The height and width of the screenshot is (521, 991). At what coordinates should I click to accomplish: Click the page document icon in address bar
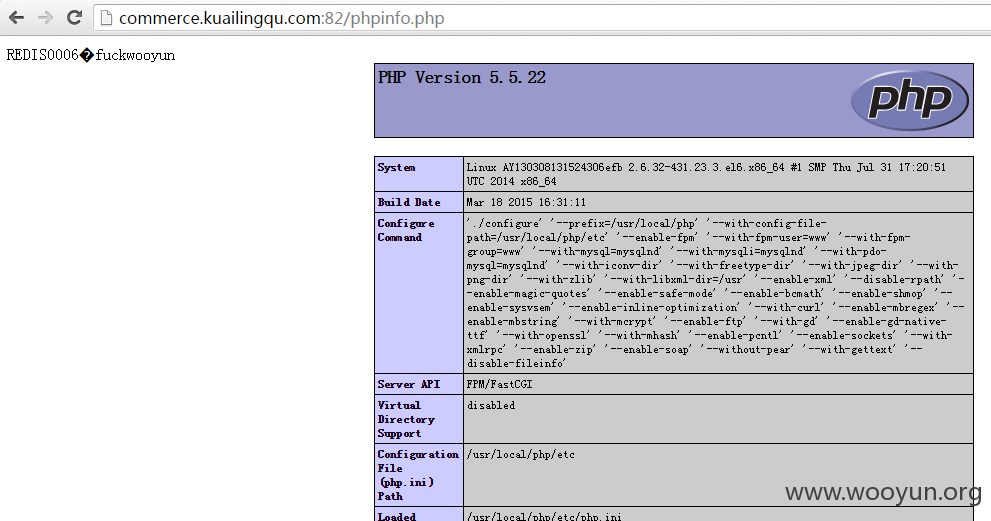coord(106,18)
